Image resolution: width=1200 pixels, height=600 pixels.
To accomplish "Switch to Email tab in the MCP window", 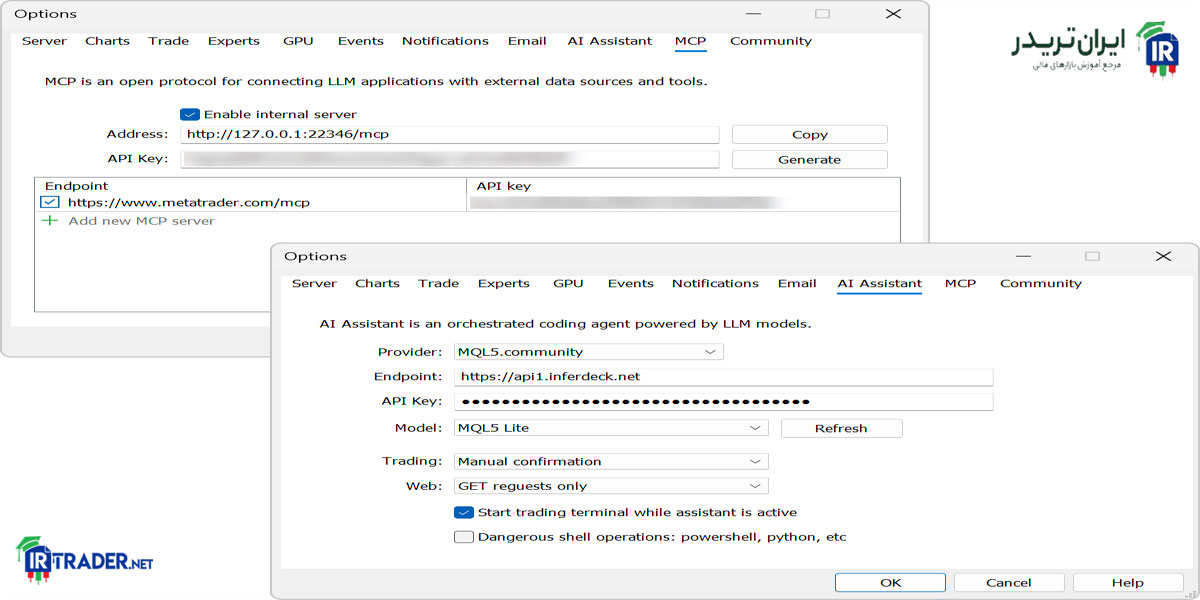I will [527, 41].
